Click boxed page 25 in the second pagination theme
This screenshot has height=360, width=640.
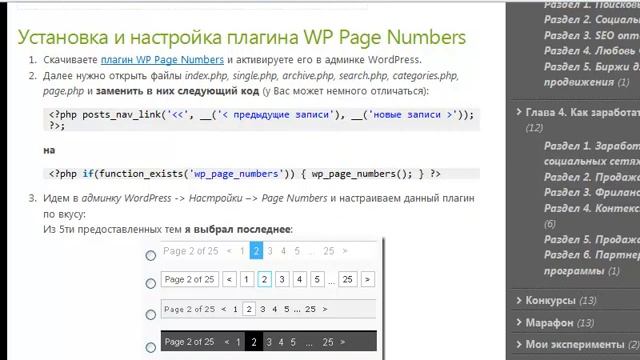(347, 280)
